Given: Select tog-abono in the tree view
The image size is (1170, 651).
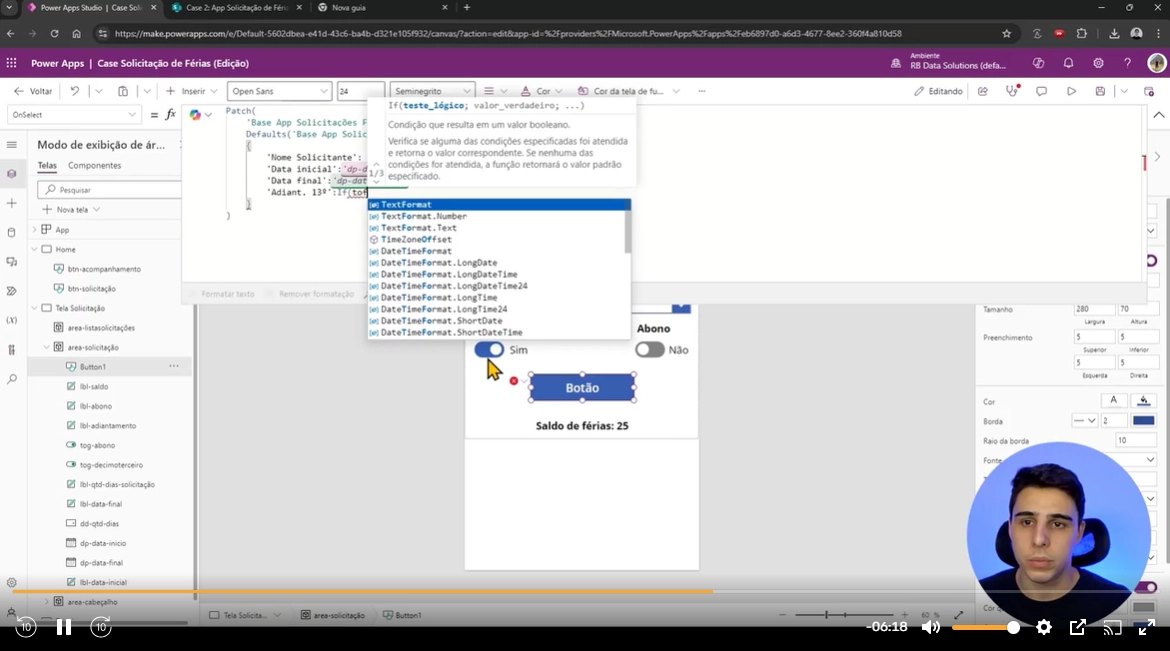Looking at the screenshot, I should point(97,445).
